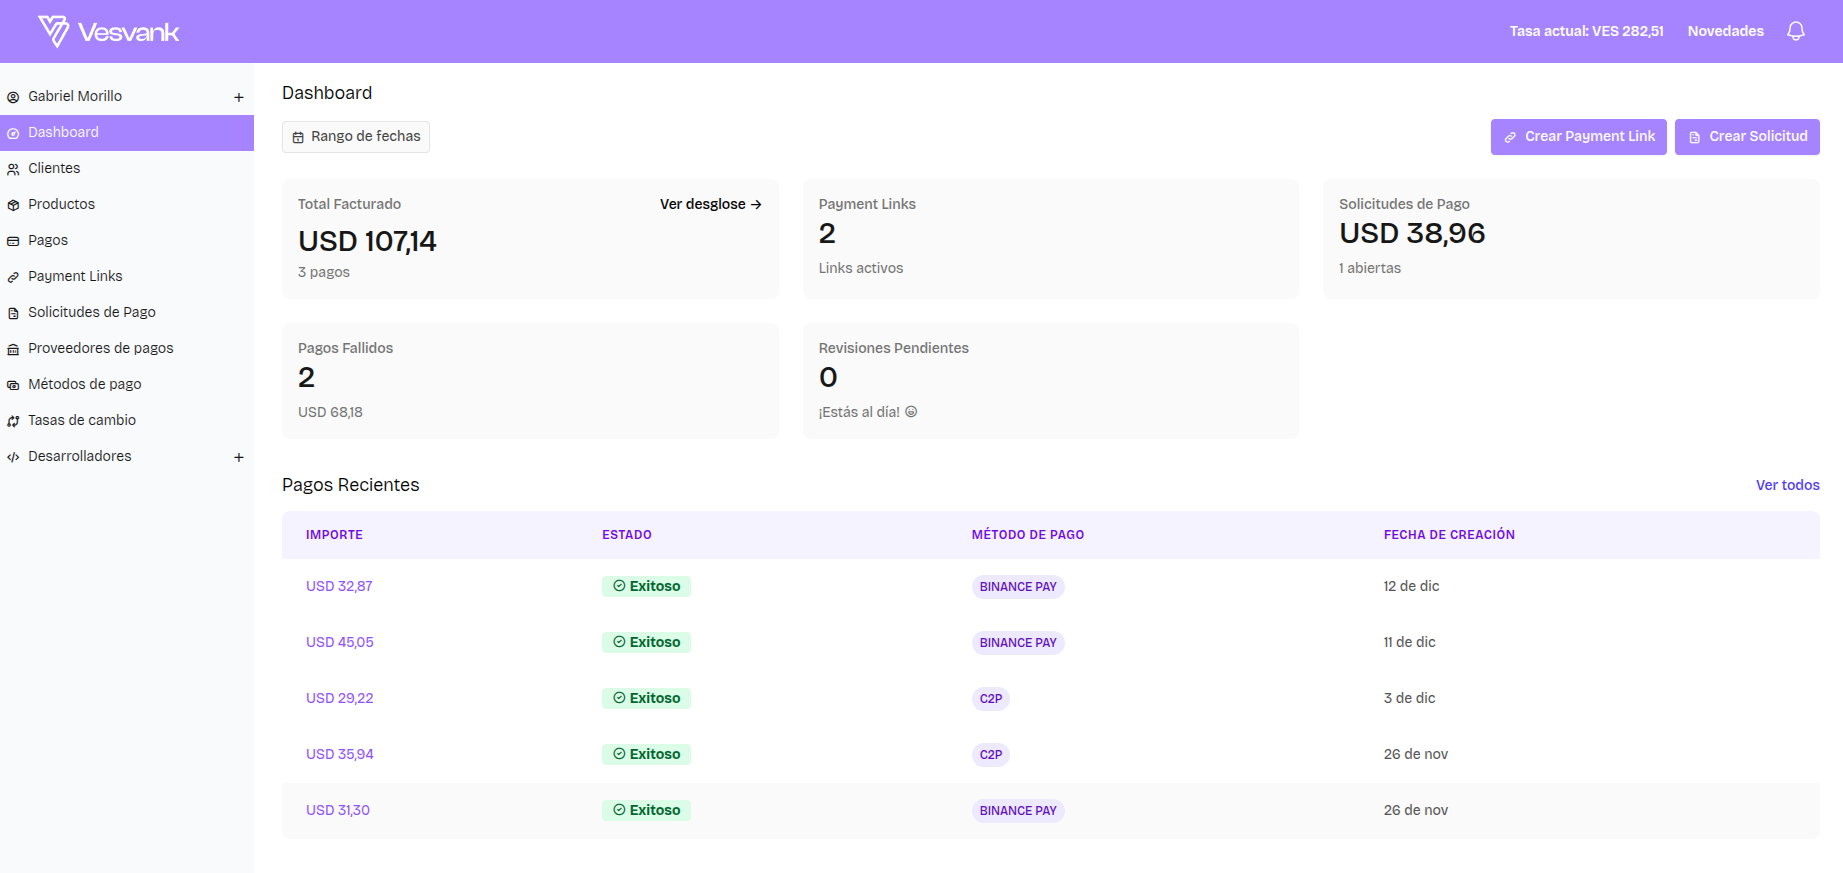The image size is (1843, 873).
Task: Open Productos in the sidebar
Action: pos(127,204)
